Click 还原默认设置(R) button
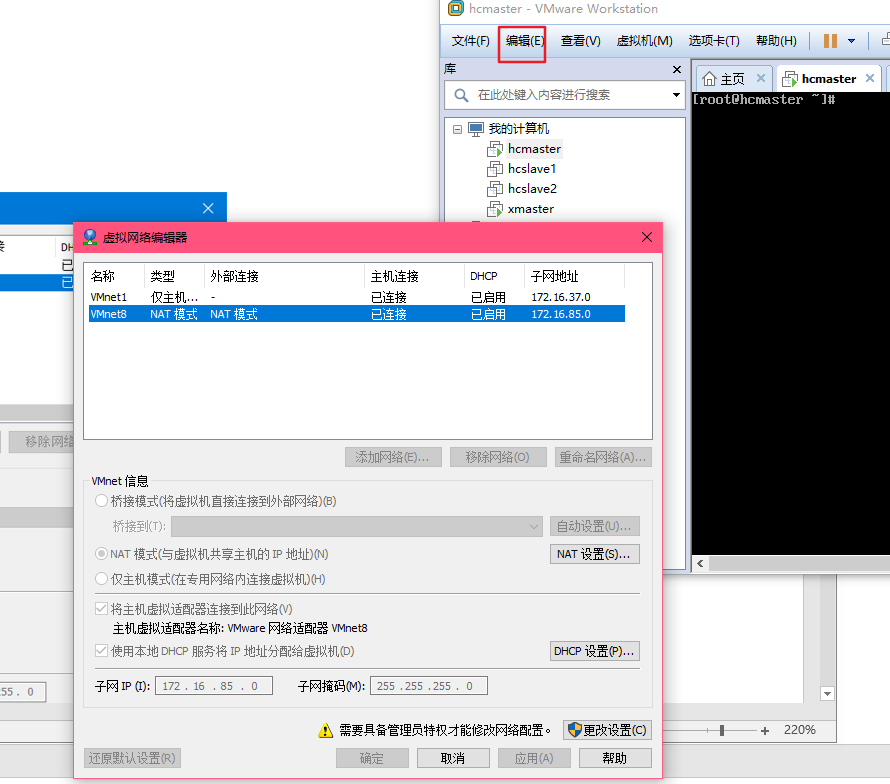Image resolution: width=890 pixels, height=784 pixels. click(132, 758)
